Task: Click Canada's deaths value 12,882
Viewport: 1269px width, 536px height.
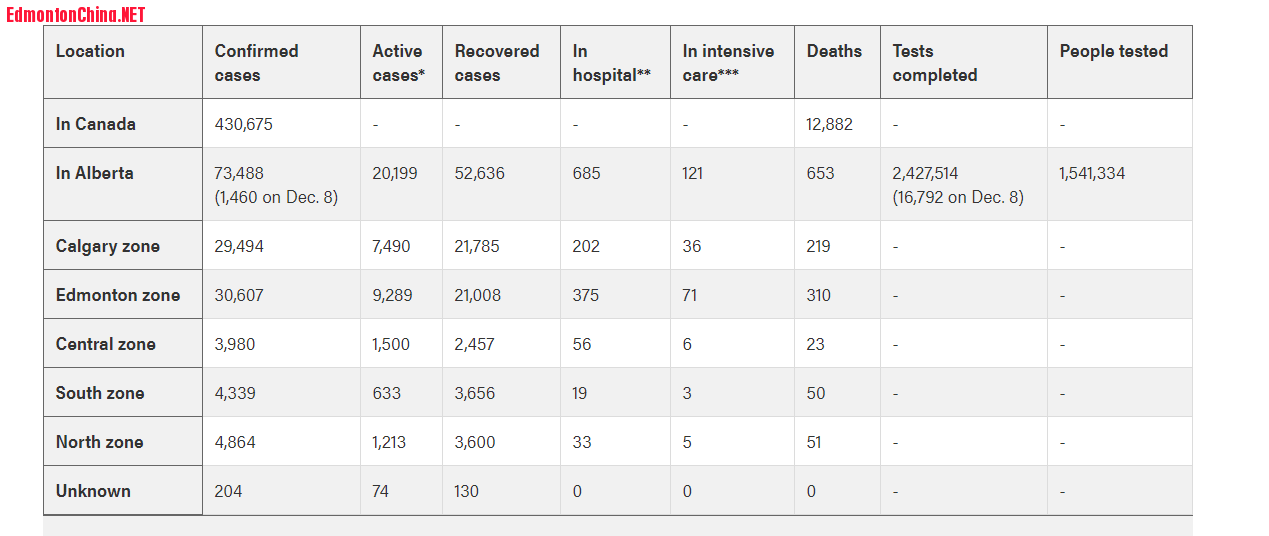Action: pyautogui.click(x=830, y=124)
